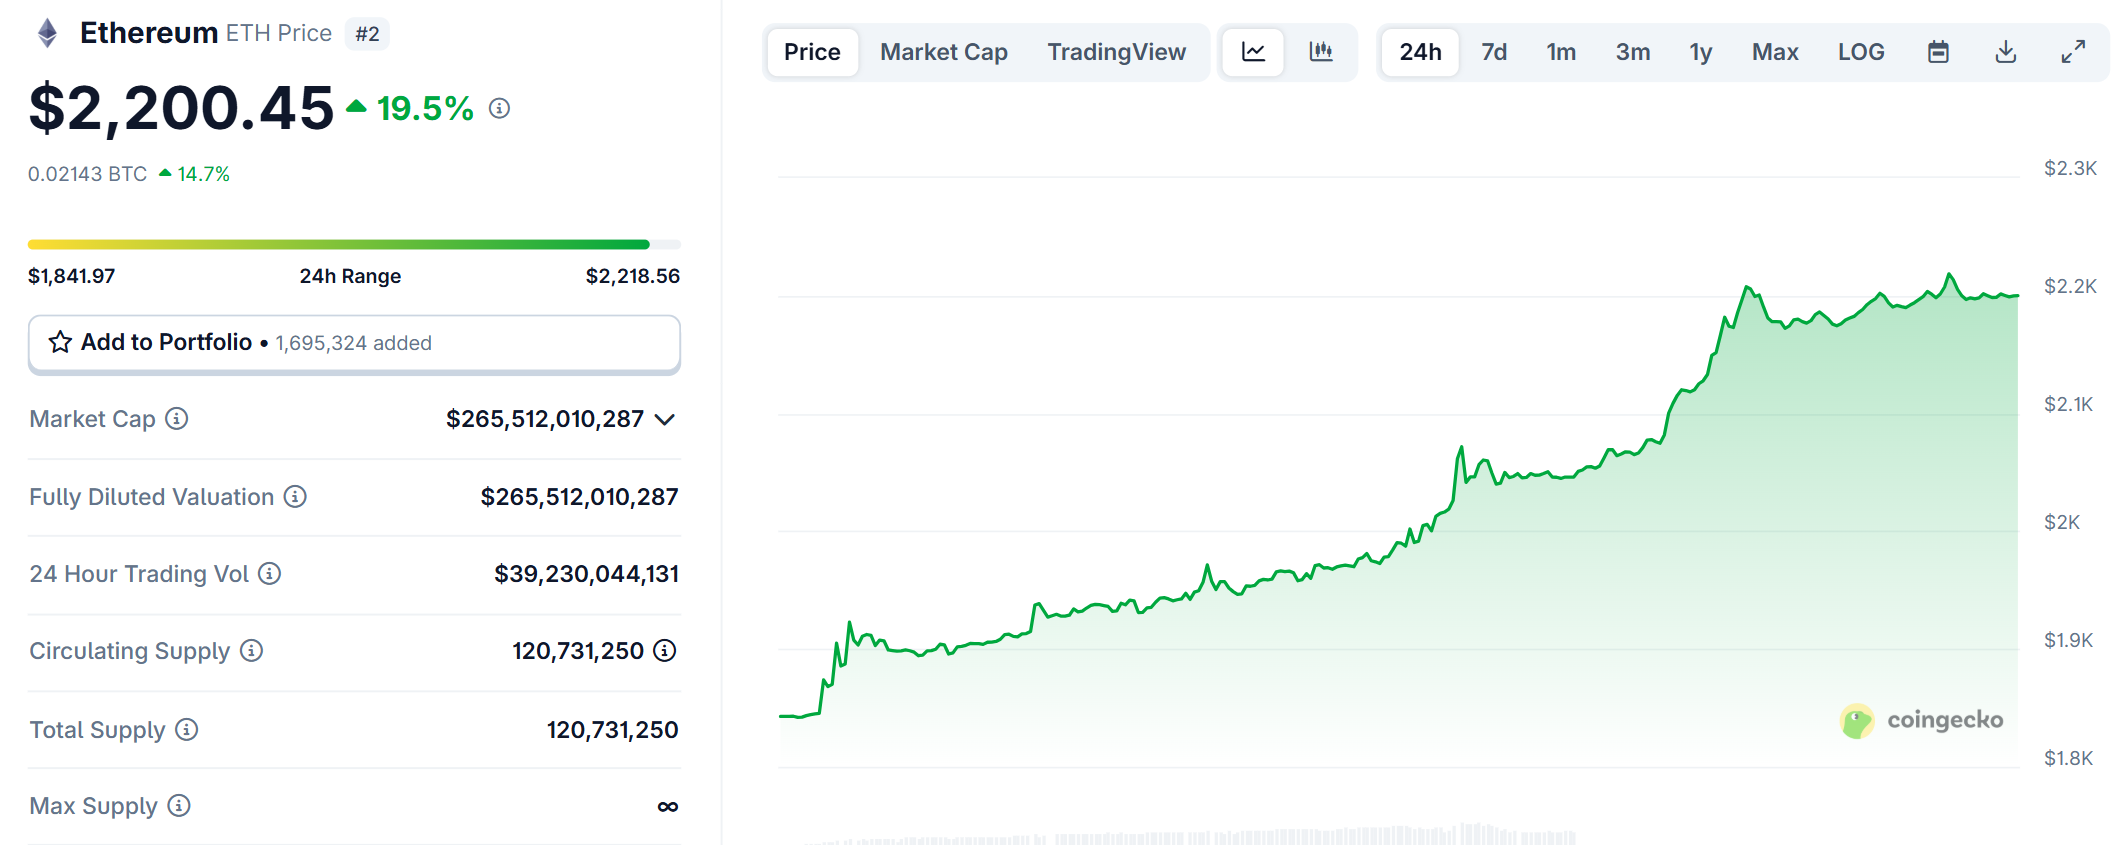Click the $39,230,044,131 trading volume value
Viewport: 2115px width, 845px height.
(586, 574)
